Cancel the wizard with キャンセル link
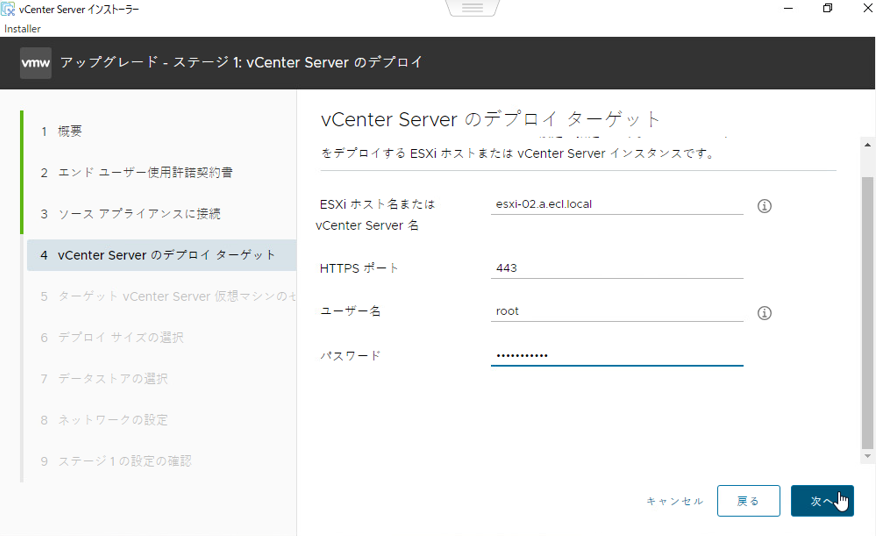Screen dimensions: 876x536 pos(675,501)
